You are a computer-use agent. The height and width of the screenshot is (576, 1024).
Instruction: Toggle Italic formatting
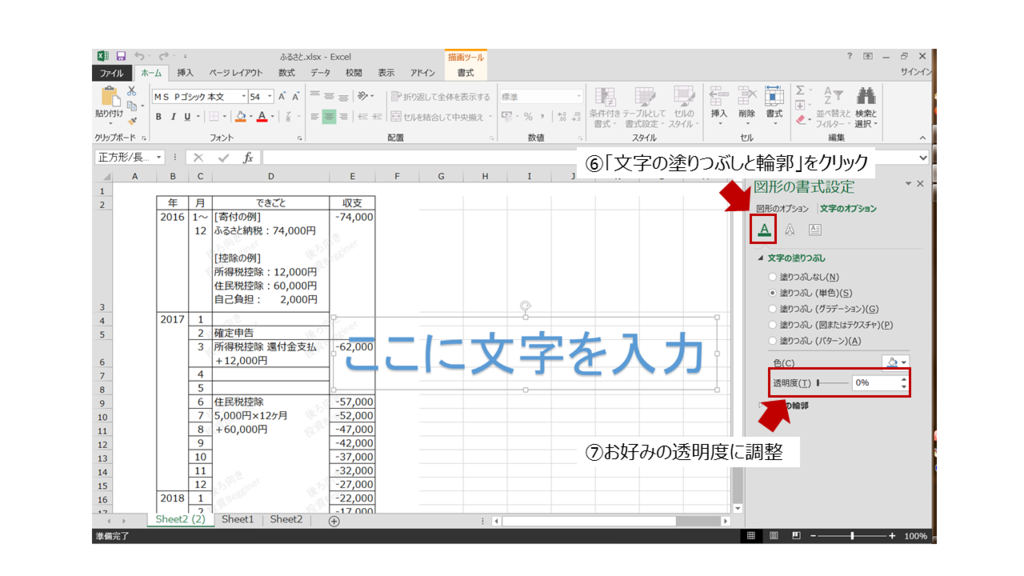[173, 117]
